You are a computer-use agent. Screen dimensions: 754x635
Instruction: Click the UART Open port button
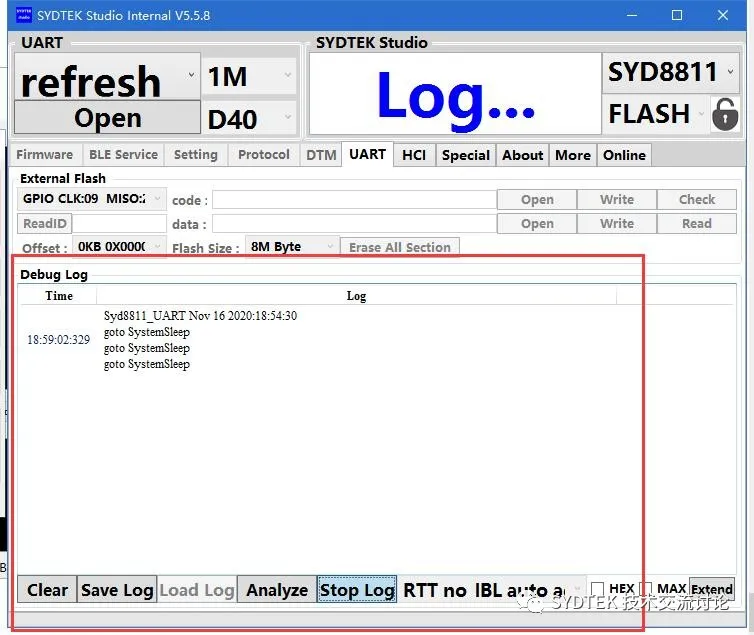107,117
